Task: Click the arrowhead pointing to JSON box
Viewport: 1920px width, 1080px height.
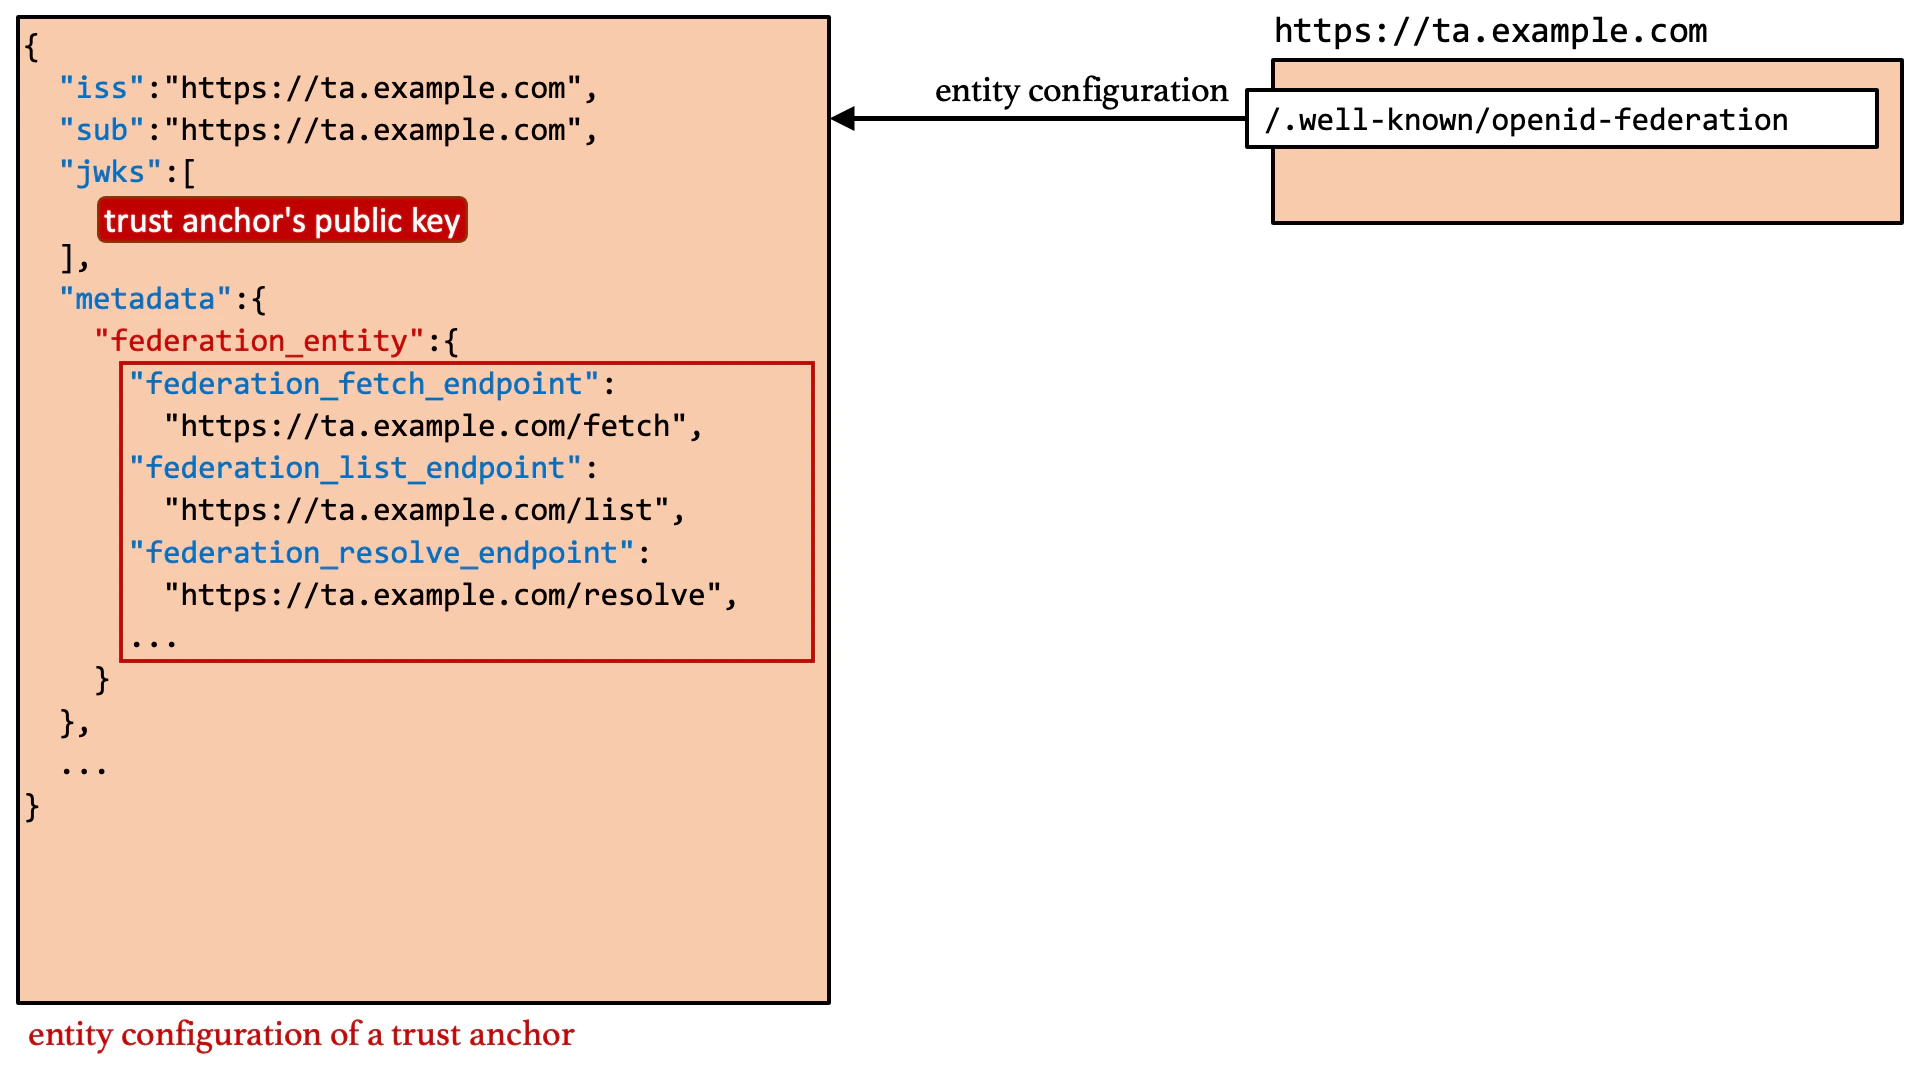Action: click(x=843, y=119)
